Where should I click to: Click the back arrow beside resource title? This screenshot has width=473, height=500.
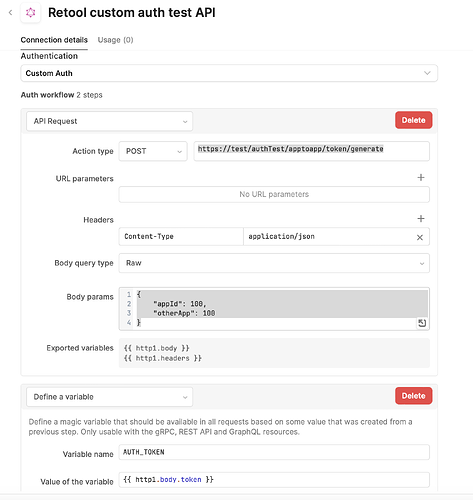click(11, 13)
